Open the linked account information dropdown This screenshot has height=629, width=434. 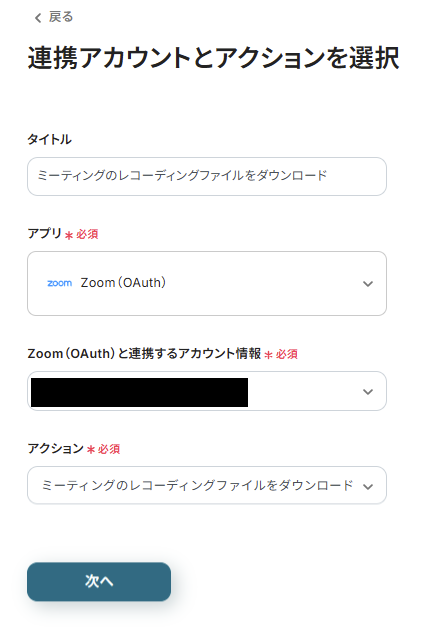pos(207,391)
